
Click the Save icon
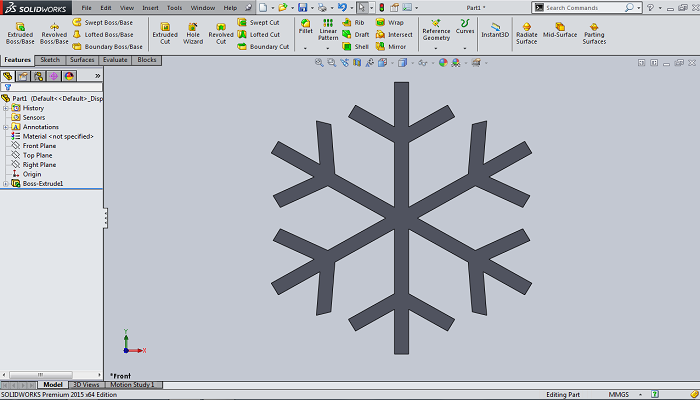(303, 8)
